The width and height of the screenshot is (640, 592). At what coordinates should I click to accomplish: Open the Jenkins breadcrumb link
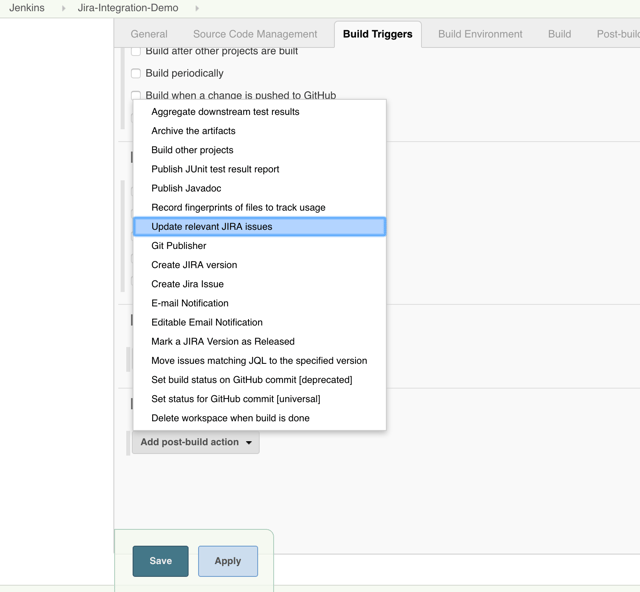coord(27,8)
